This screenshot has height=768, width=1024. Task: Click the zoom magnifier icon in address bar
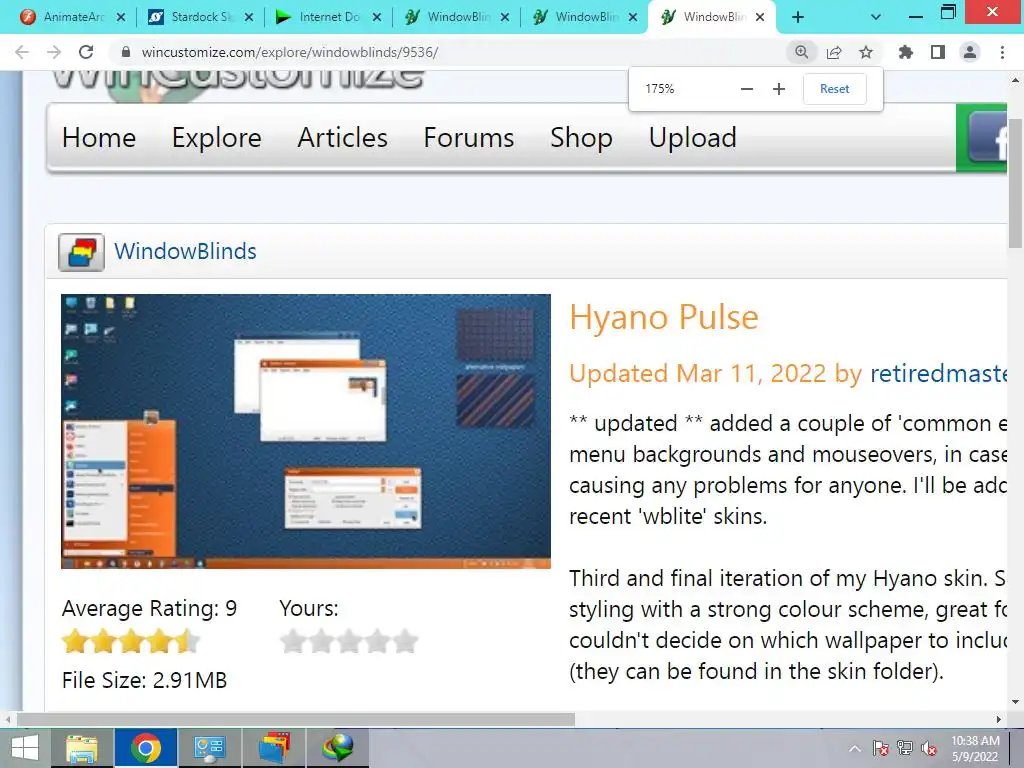click(x=801, y=52)
